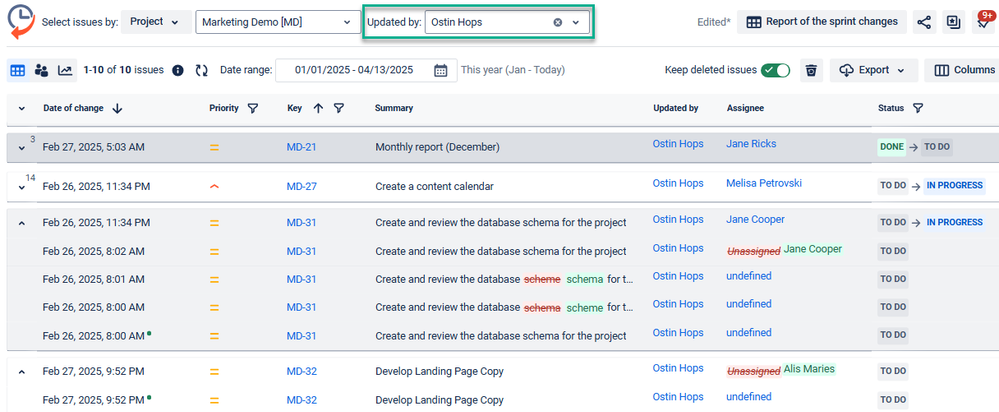This screenshot has height=412, width=999.
Task: Open the Columns settings button
Action: [964, 70]
